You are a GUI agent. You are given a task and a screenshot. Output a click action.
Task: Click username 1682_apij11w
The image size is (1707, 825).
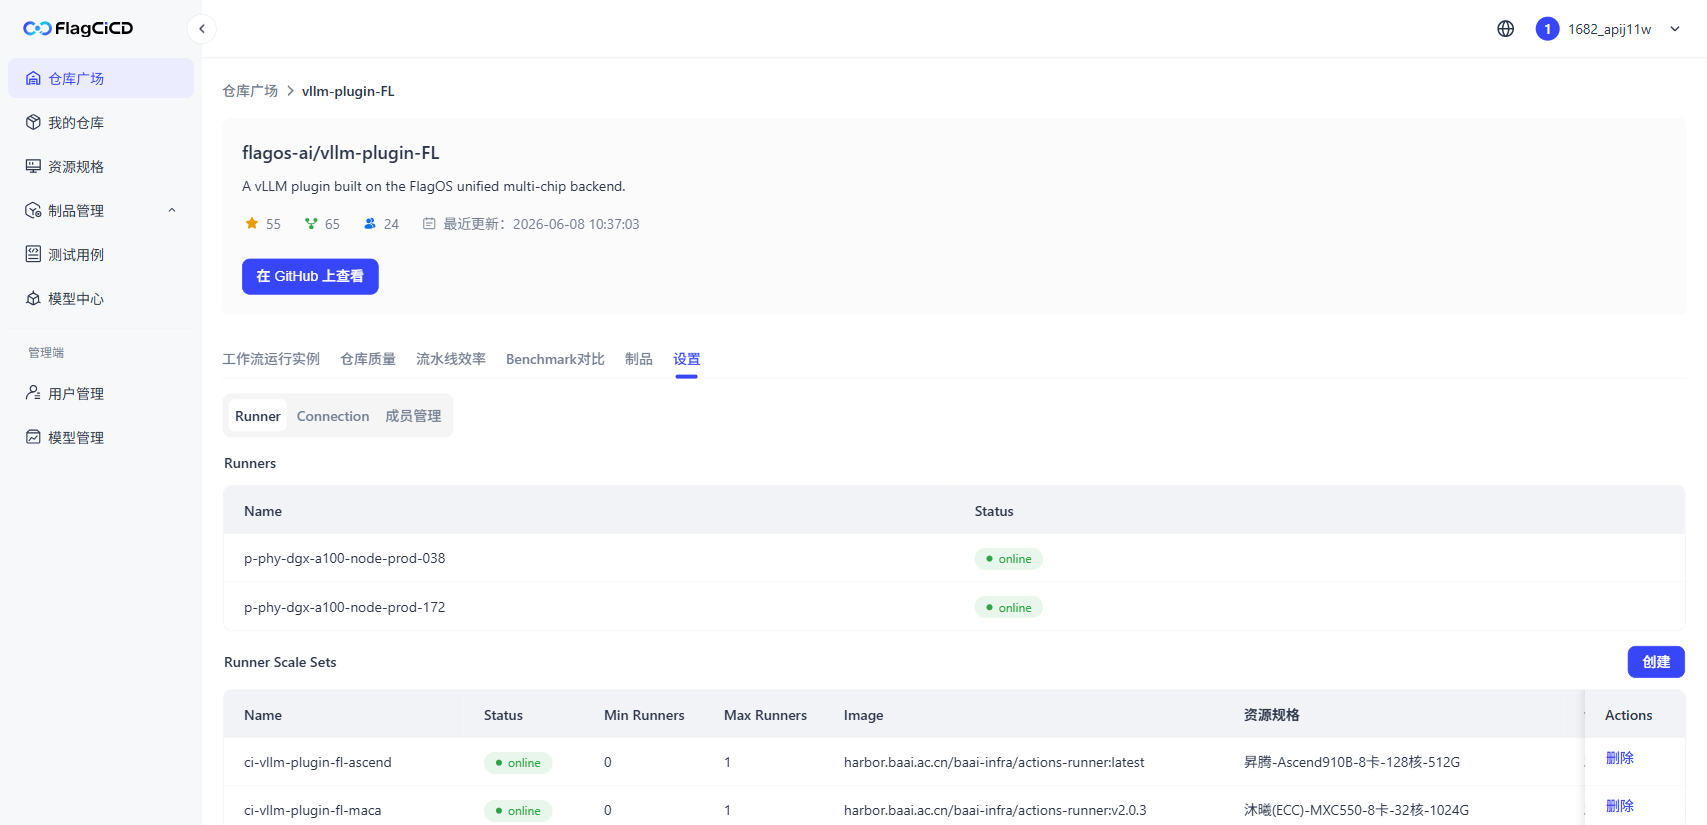click(1610, 29)
